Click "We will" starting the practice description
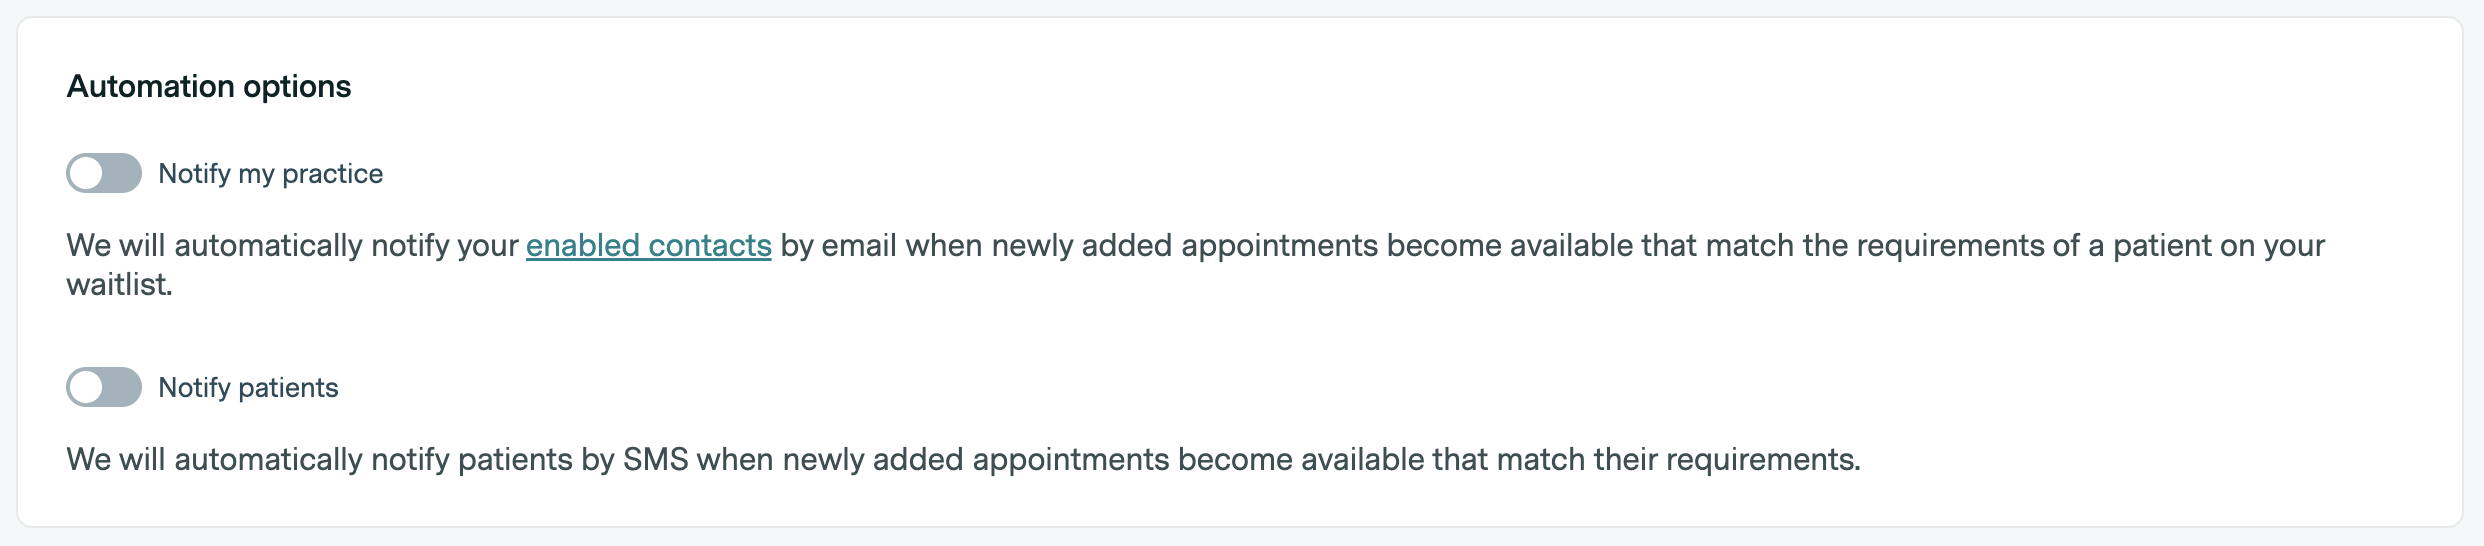The width and height of the screenshot is (2484, 546). 116,246
